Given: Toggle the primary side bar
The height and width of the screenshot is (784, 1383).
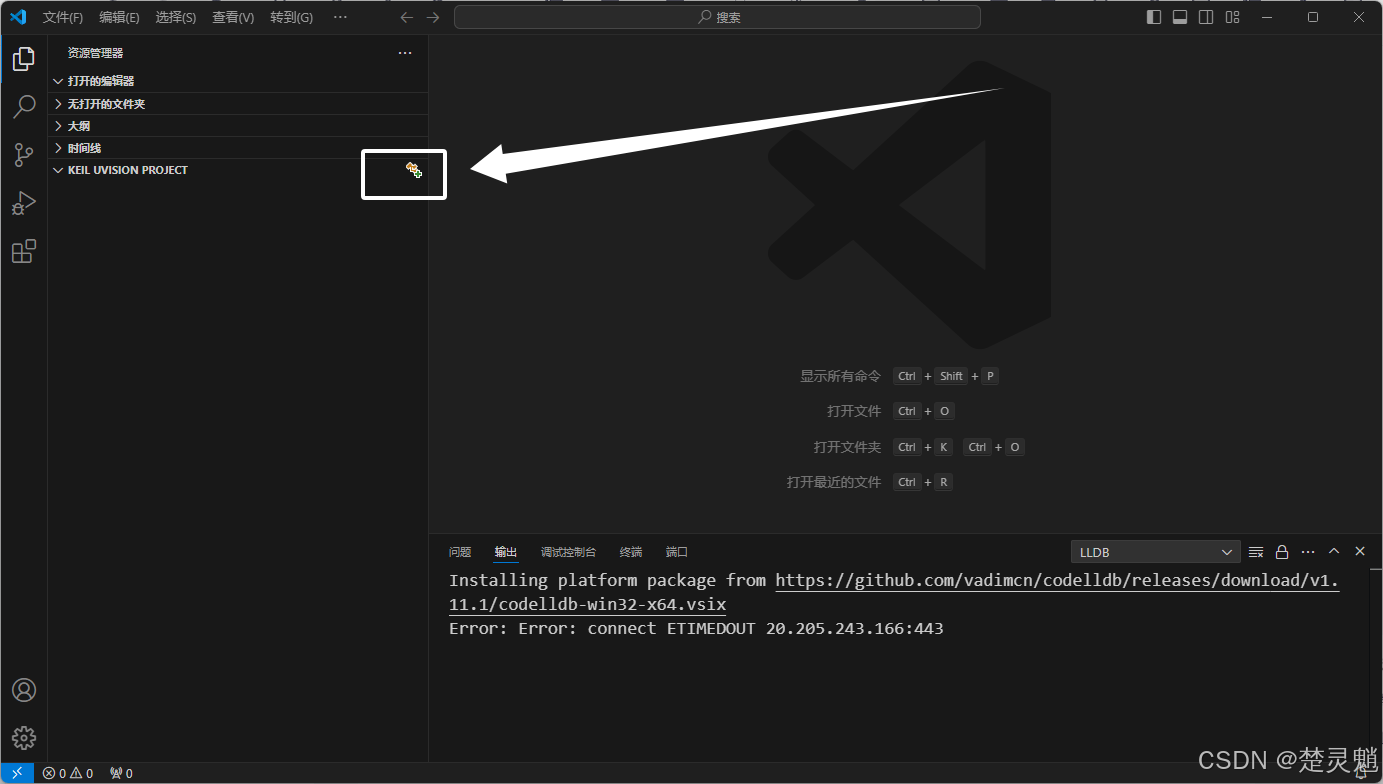Looking at the screenshot, I should pyautogui.click(x=1154, y=17).
